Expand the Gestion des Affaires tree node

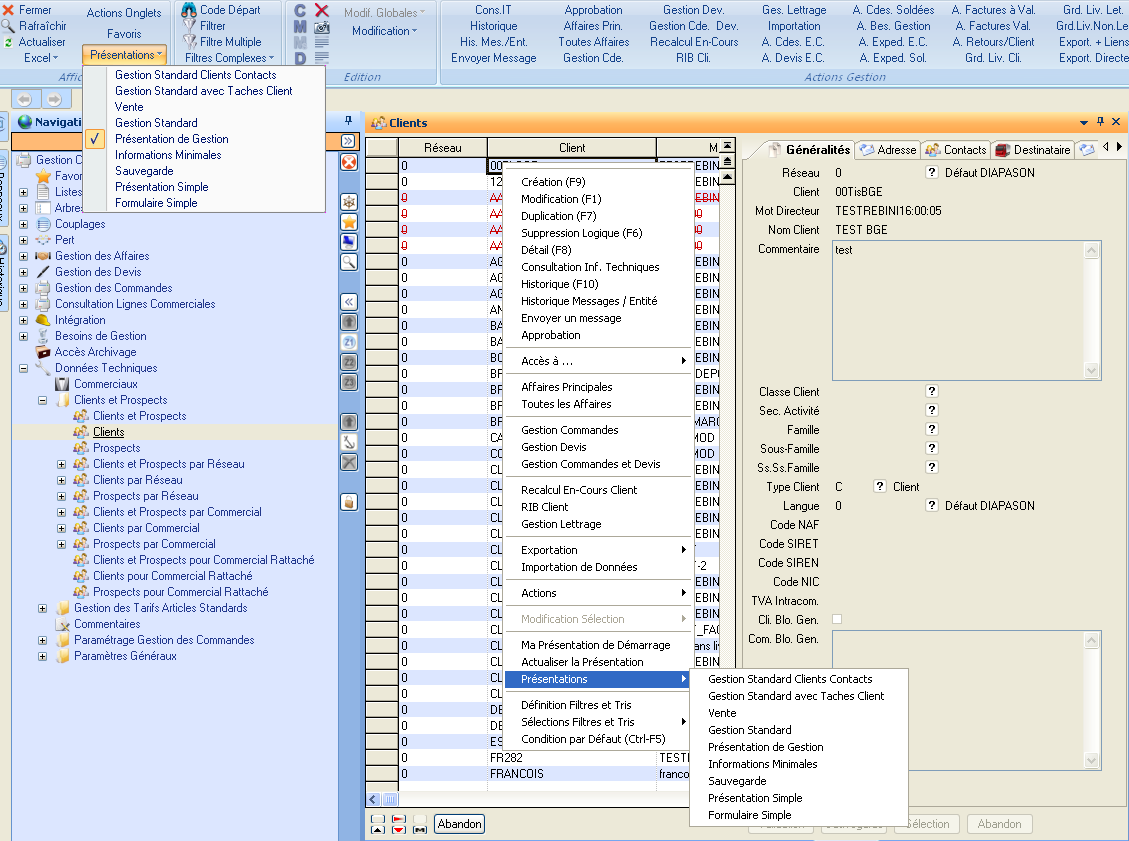(23, 256)
